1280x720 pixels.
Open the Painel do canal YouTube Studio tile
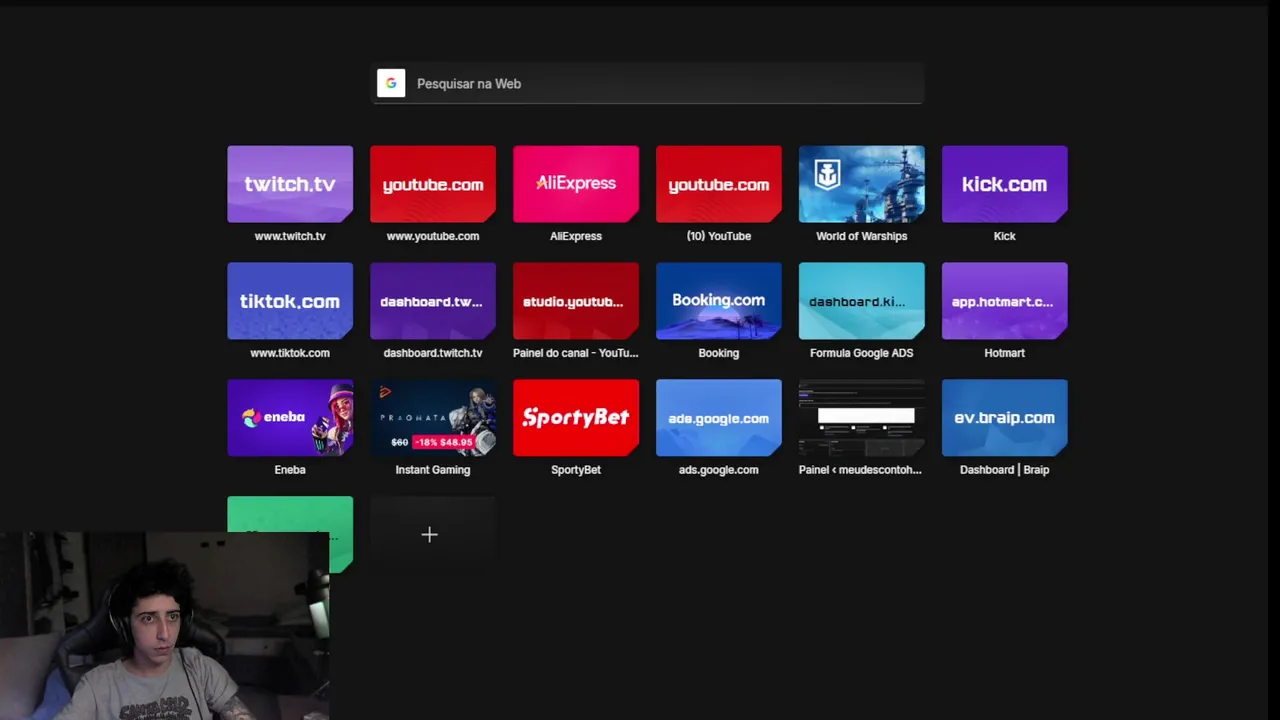click(x=576, y=301)
